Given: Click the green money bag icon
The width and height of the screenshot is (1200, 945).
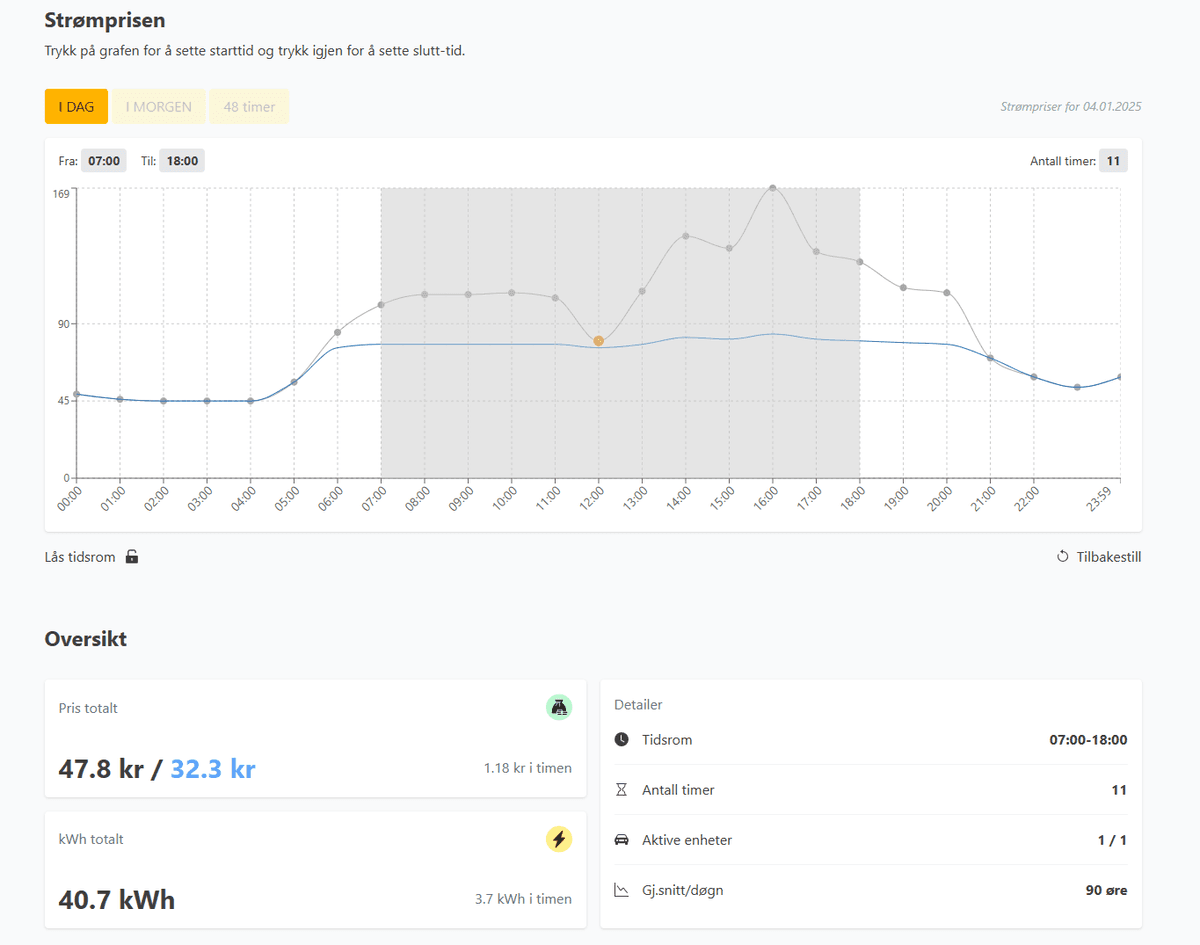Looking at the screenshot, I should point(559,708).
